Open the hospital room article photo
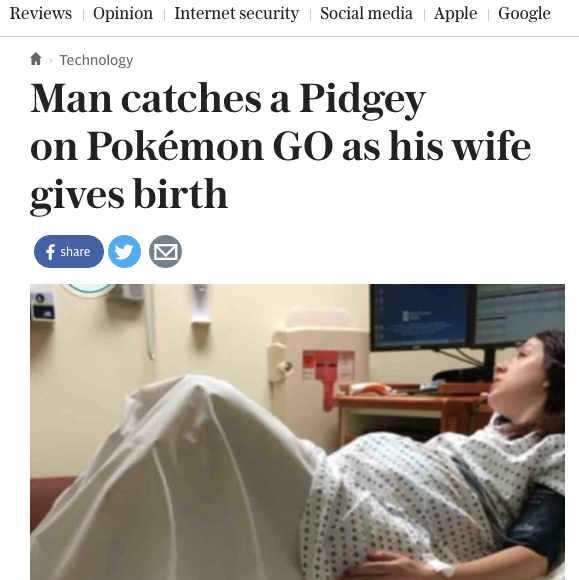This screenshot has height=580, width=579. pyautogui.click(x=297, y=432)
